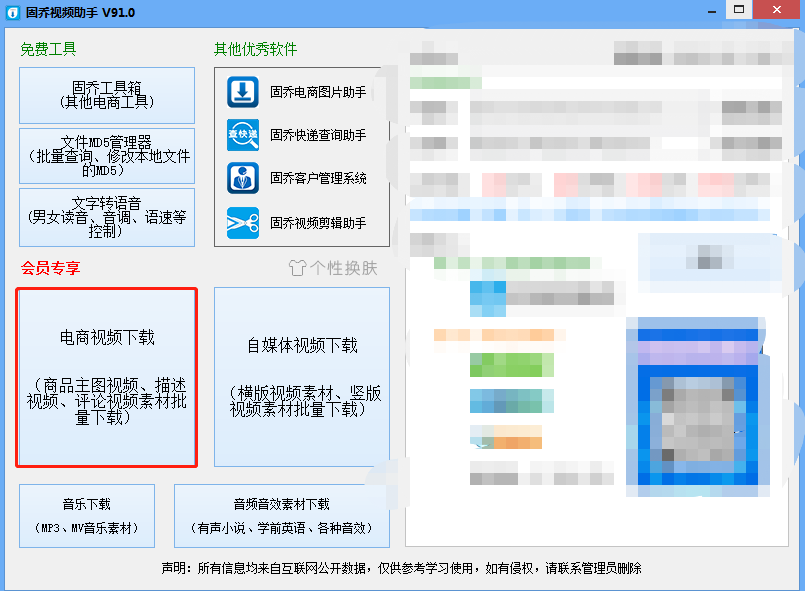805x591 pixels.
Task: Select 固乔客户管理系统 text entry
Action: (318, 178)
